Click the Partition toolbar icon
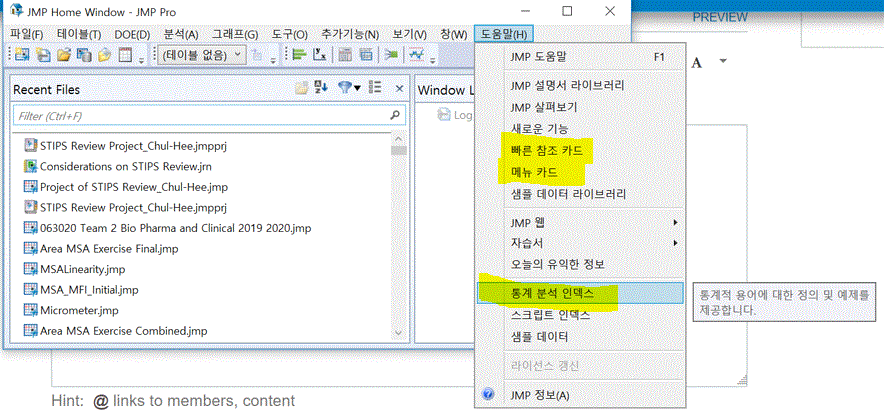Image resolution: width=884 pixels, height=412 pixels. [x=392, y=55]
